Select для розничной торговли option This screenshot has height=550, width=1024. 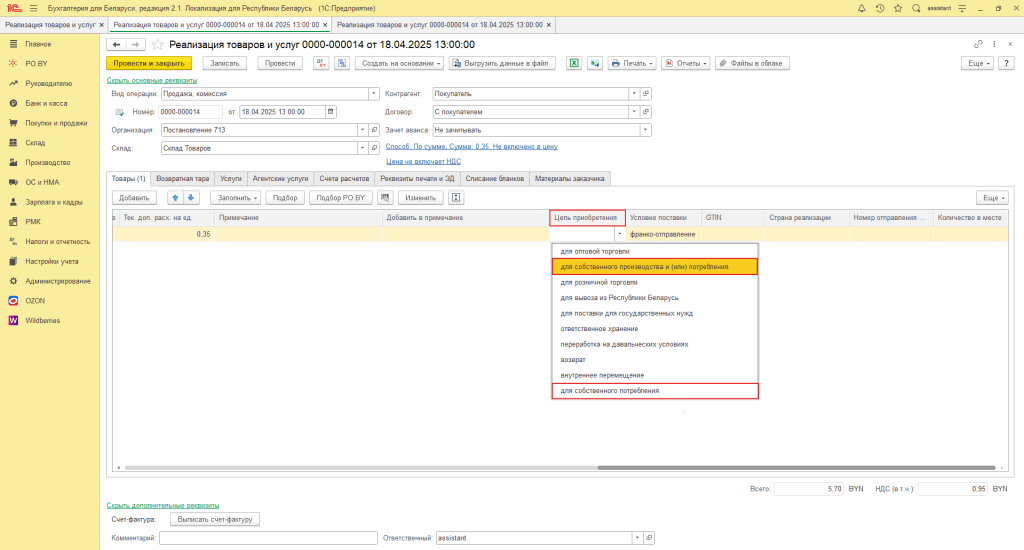pyautogui.click(x=655, y=282)
